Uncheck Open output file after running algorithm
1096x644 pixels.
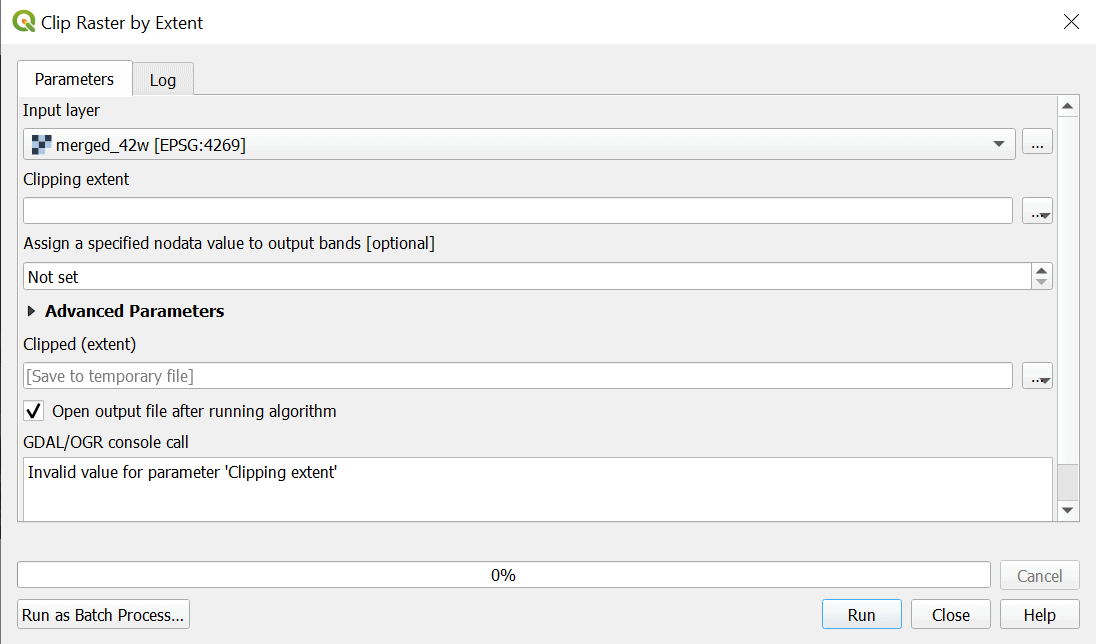pos(33,411)
